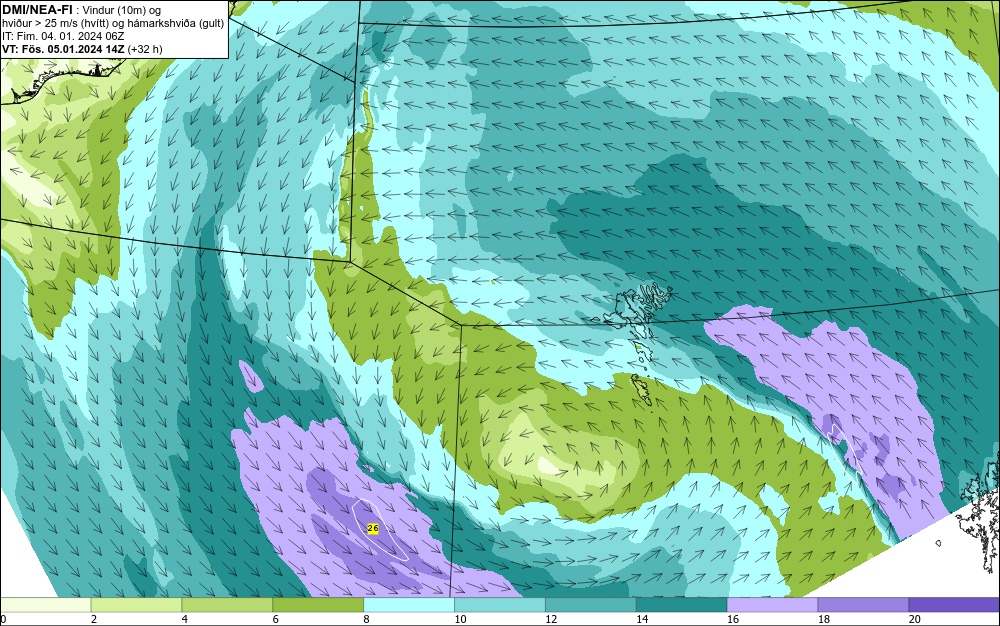Screen dimensions: 1000x626
Task: Click the yellow 26 max gust label
Action: [x=373, y=528]
